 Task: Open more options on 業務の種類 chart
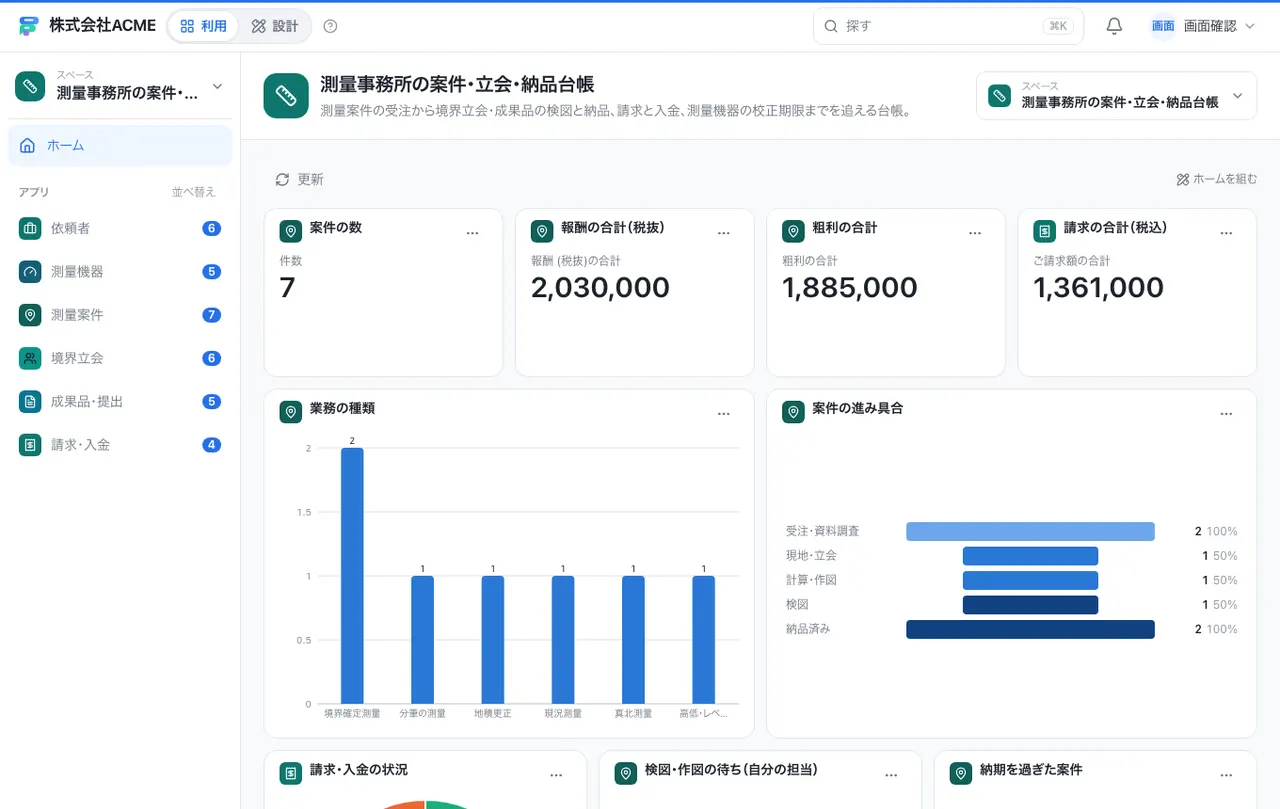point(724,414)
